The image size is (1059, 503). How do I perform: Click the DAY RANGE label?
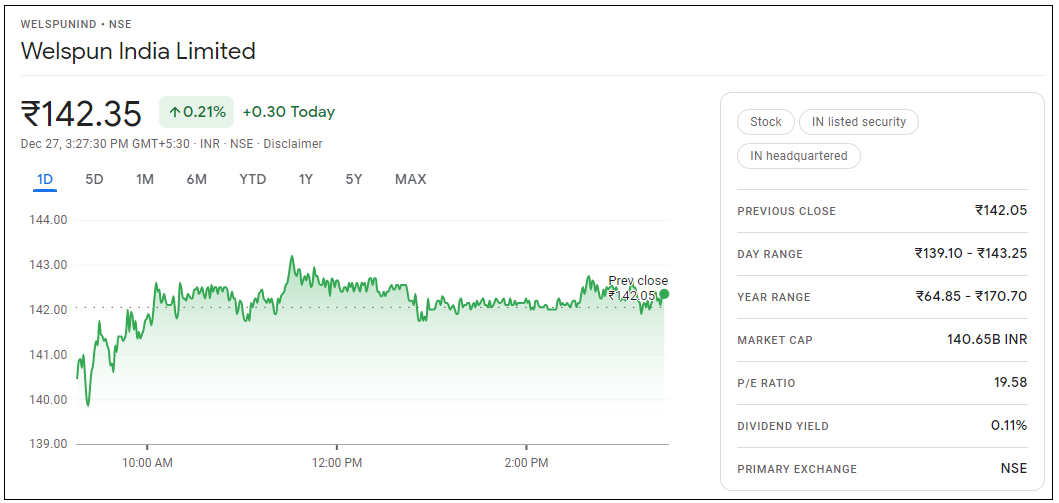click(770, 255)
